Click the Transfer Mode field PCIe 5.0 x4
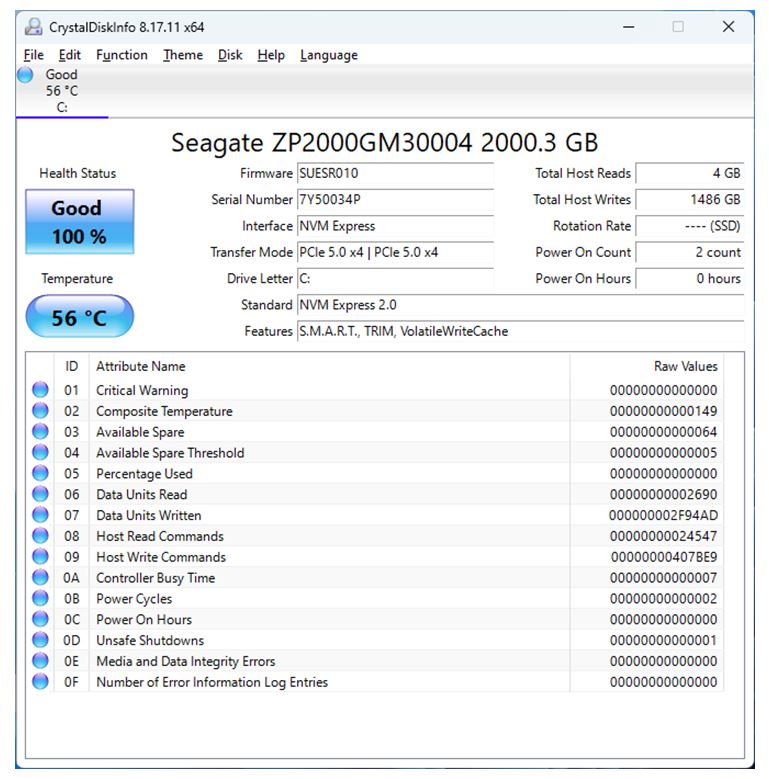The width and height of the screenshot is (769, 779). click(395, 252)
